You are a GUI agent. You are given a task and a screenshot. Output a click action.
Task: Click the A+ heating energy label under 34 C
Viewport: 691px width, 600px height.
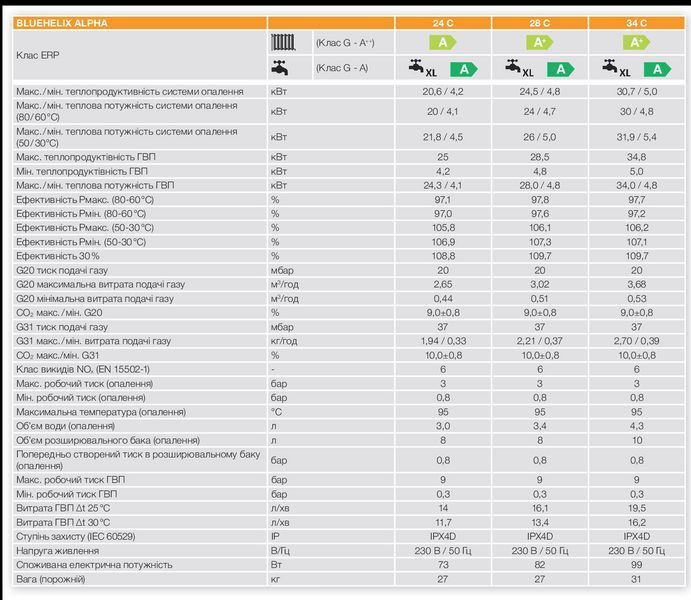[x=636, y=42]
